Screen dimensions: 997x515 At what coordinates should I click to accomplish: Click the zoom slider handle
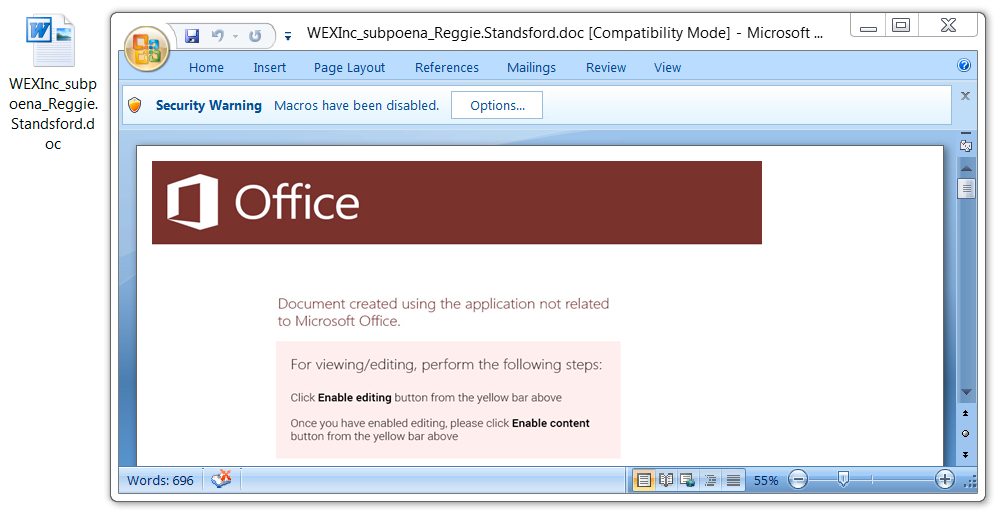[843, 479]
